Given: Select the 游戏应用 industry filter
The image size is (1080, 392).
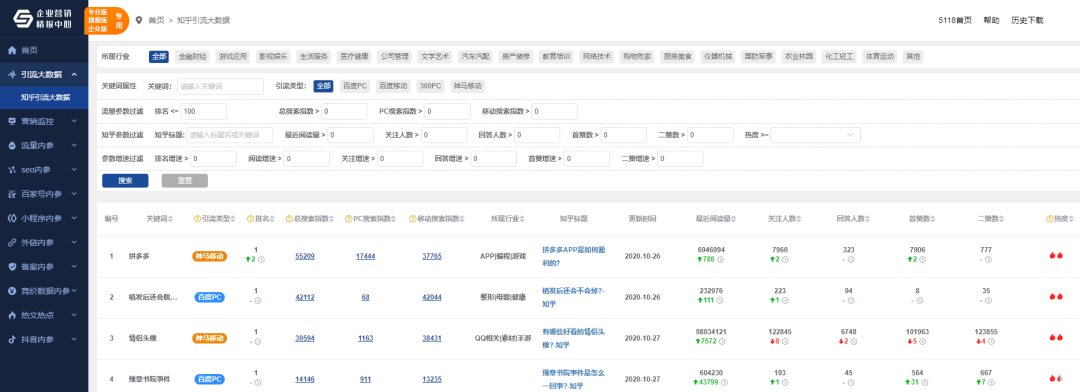Looking at the screenshot, I should tap(232, 56).
